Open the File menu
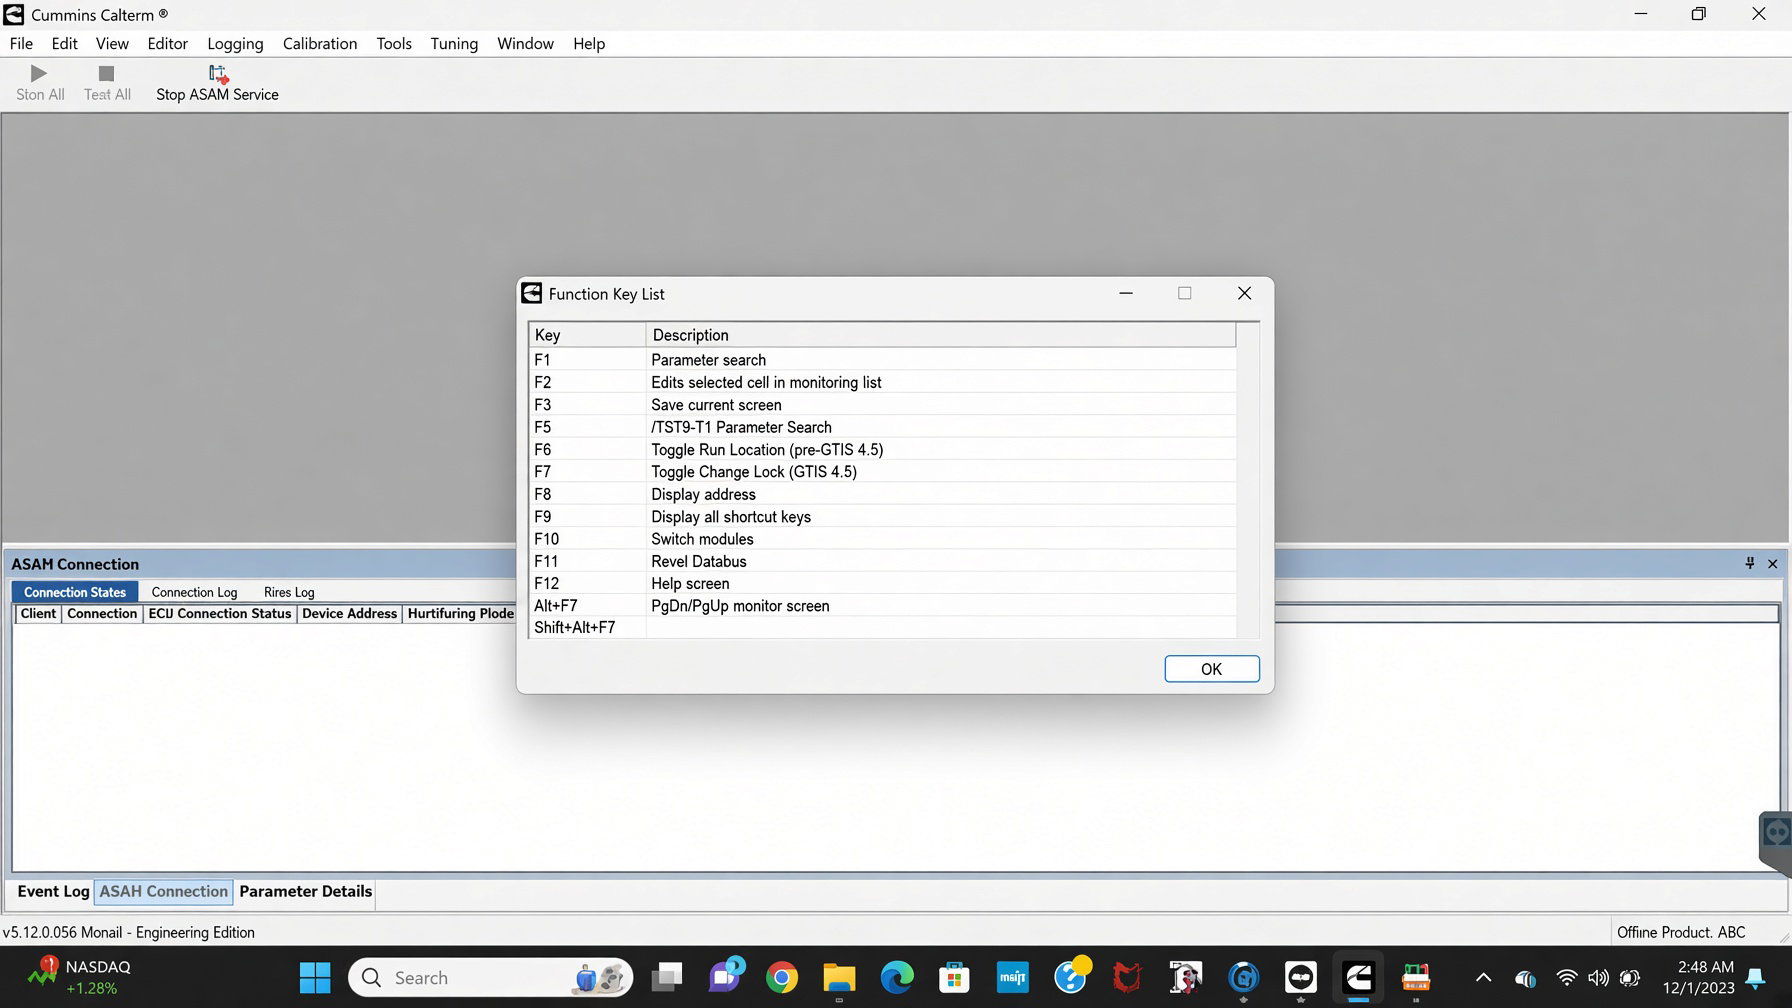Screen dimensions: 1792x1008 pos(21,44)
